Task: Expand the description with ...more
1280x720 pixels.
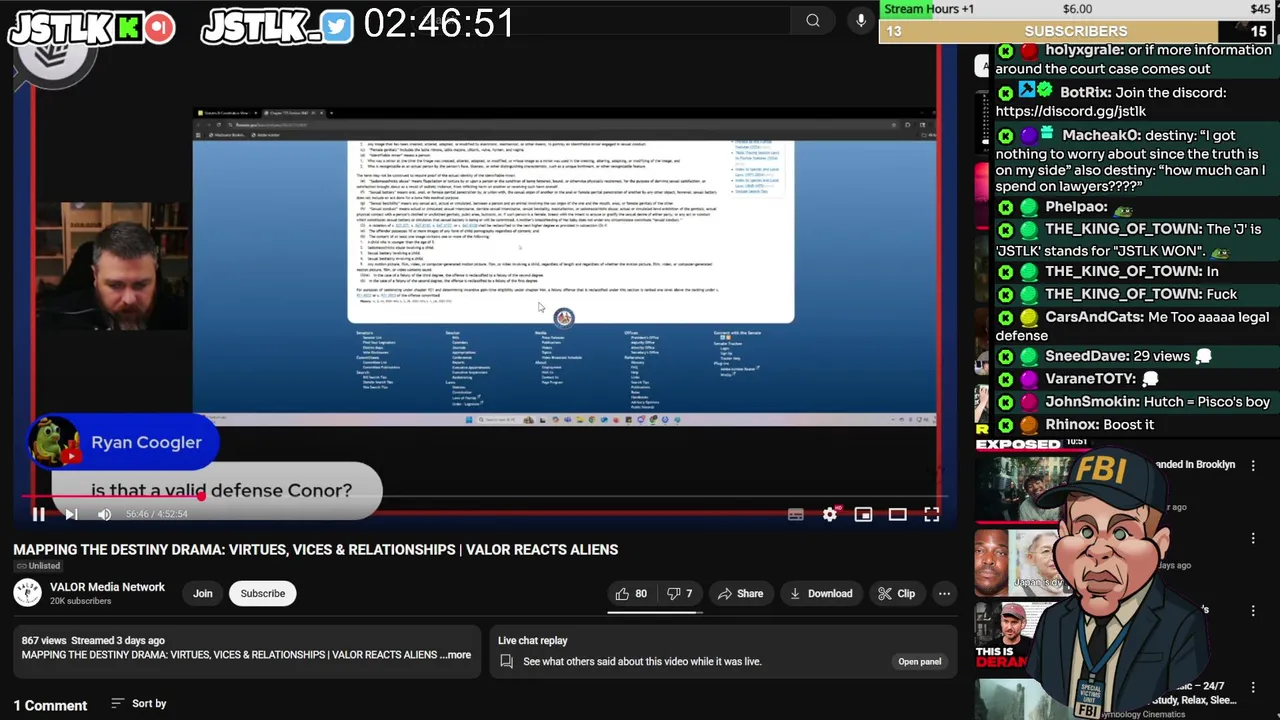Action: [x=455, y=655]
